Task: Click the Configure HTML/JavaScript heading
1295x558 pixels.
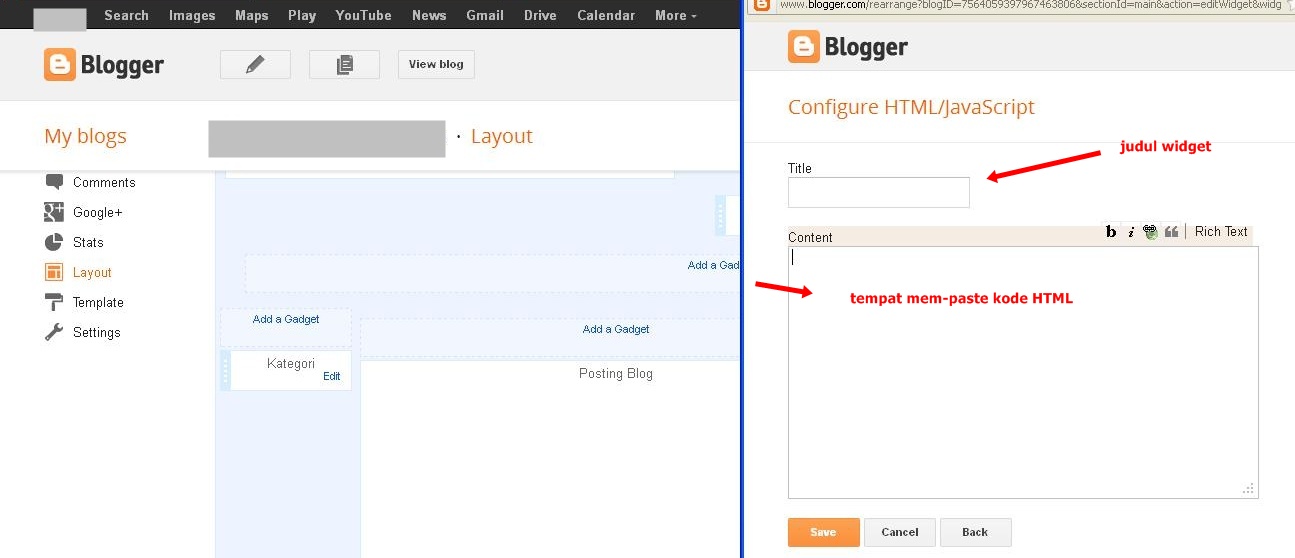Action: click(911, 107)
